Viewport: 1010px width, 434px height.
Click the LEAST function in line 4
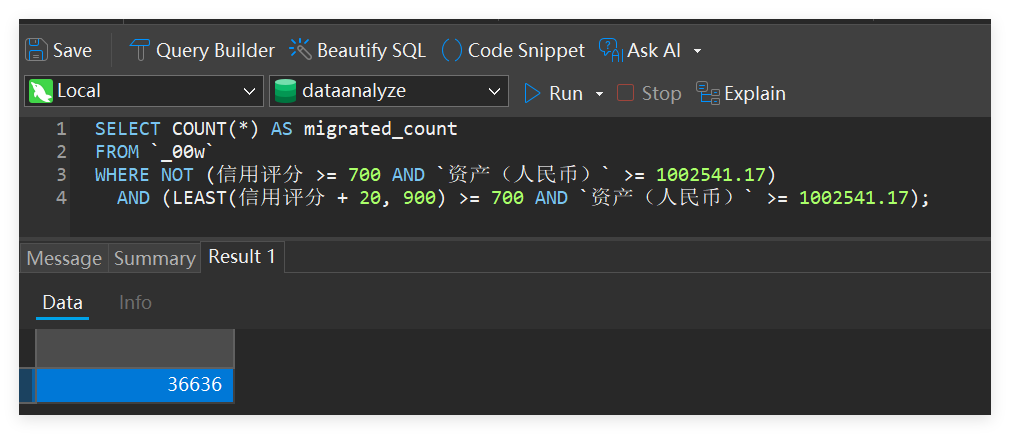pyautogui.click(x=199, y=198)
